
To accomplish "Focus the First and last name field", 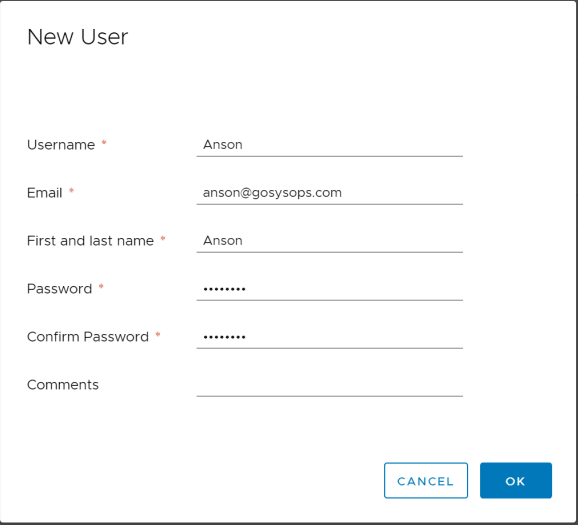I will pyautogui.click(x=330, y=241).
